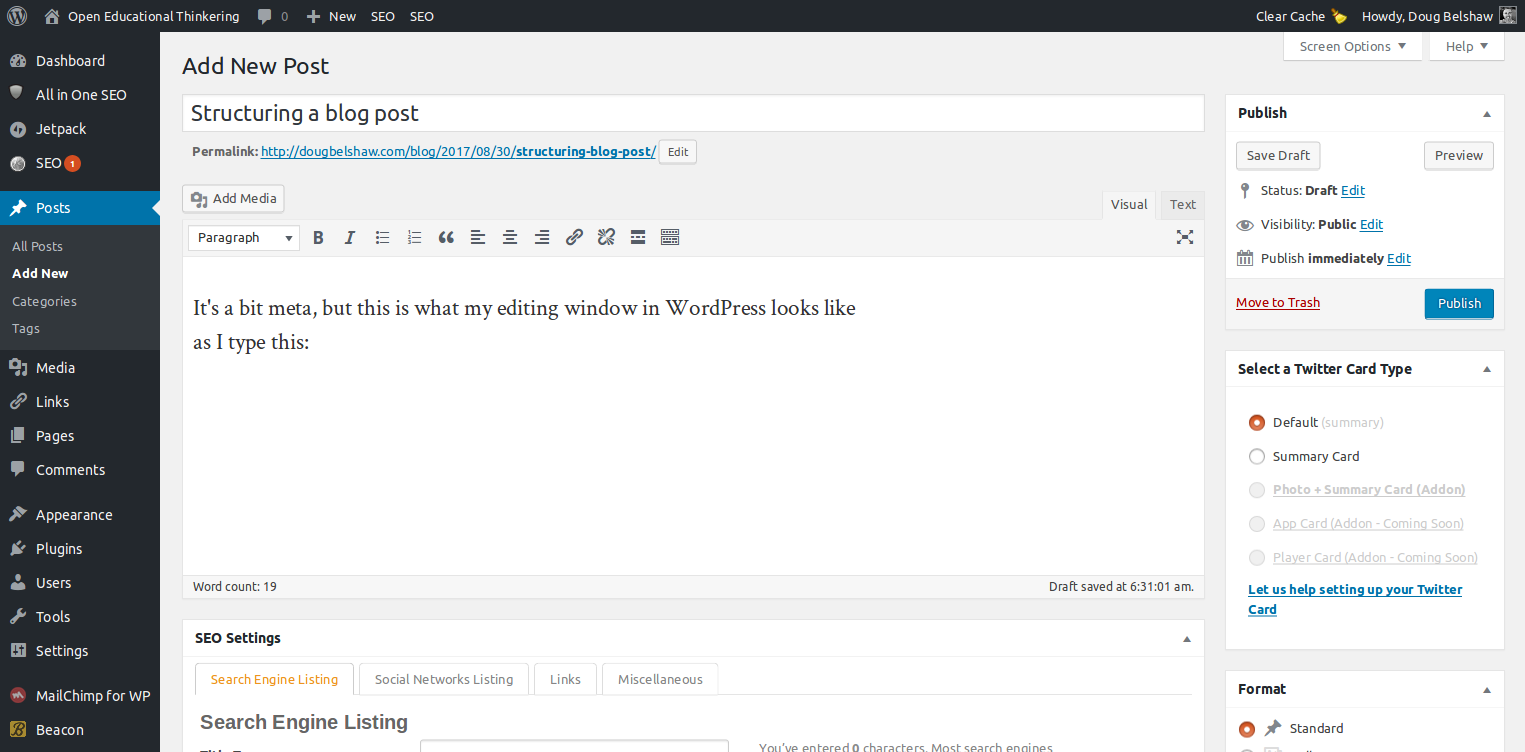
Task: Toggle bold formatting in the editor toolbar
Action: click(x=318, y=237)
